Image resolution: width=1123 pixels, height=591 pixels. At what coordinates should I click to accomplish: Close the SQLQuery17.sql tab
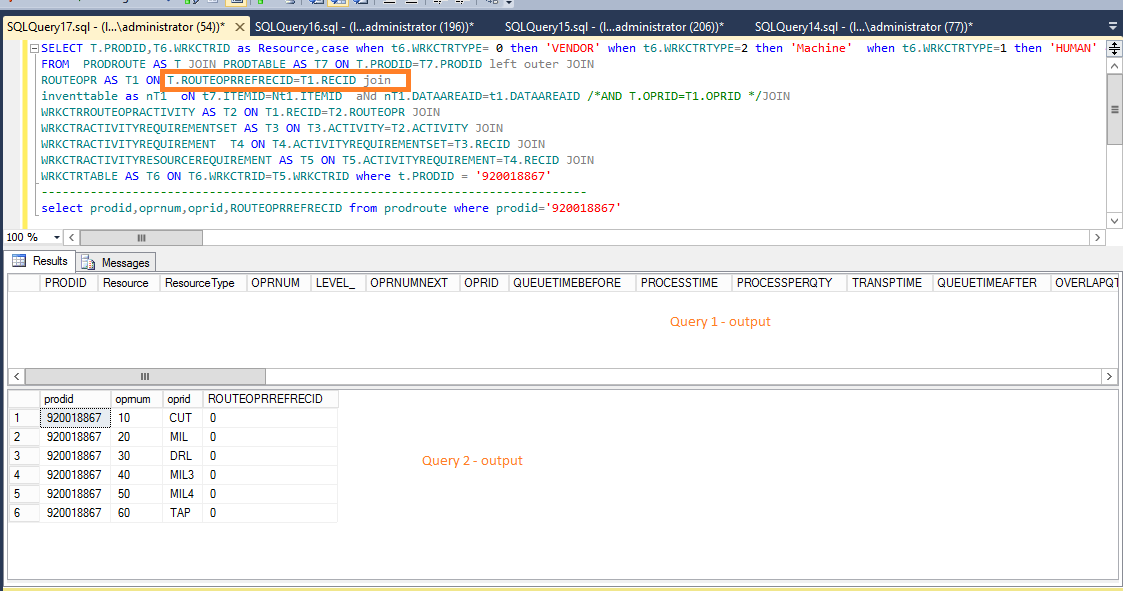pos(240,27)
